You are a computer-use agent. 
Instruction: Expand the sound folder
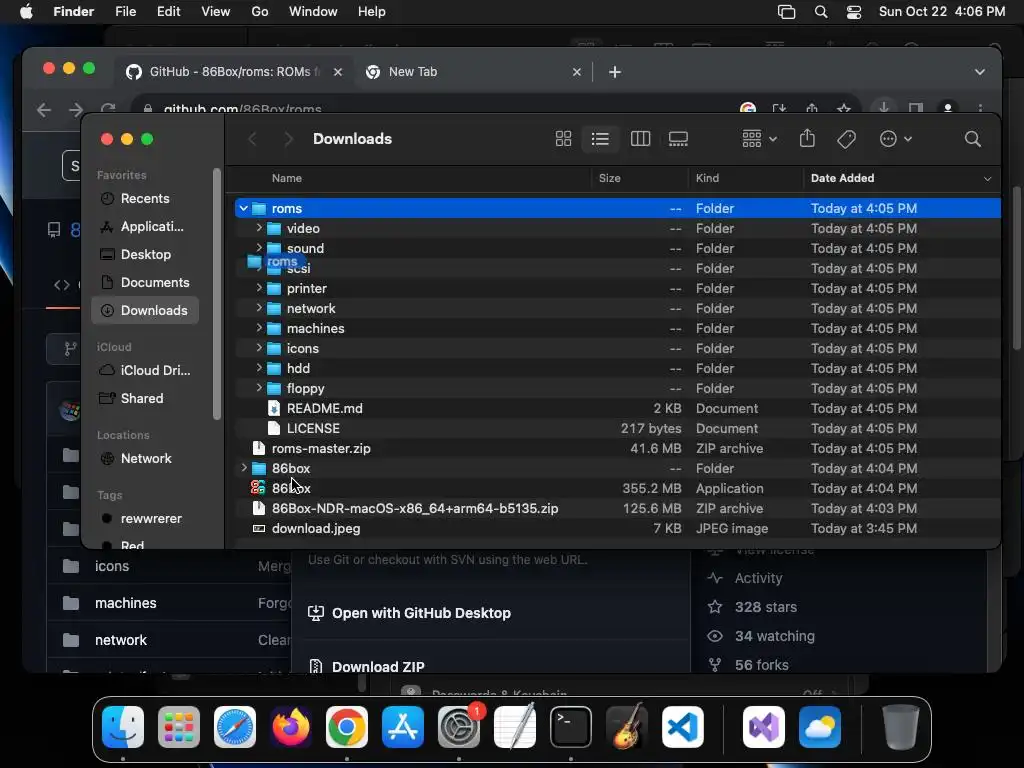(259, 248)
